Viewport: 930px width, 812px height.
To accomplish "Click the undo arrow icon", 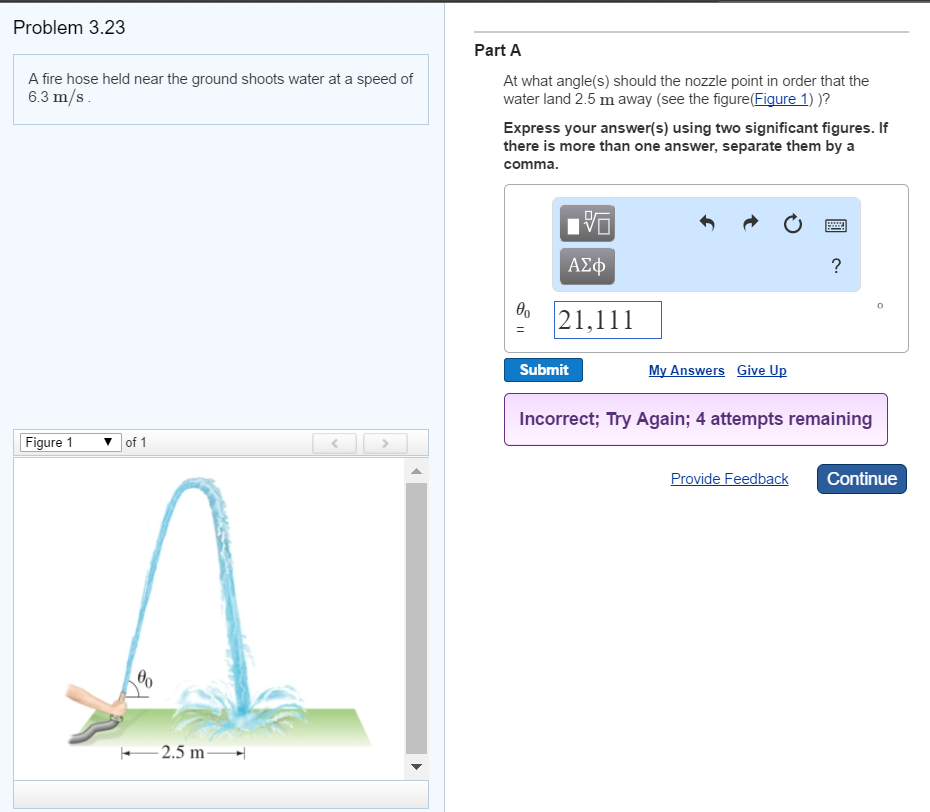I will click(706, 225).
